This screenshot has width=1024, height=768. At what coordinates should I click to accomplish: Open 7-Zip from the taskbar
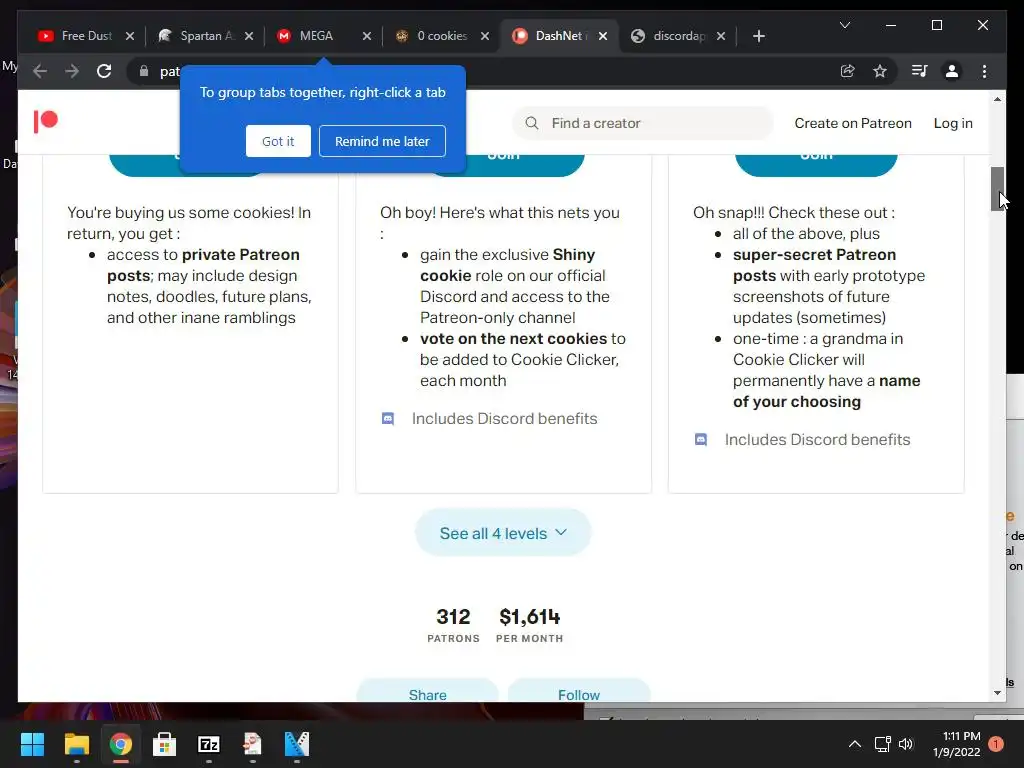209,744
